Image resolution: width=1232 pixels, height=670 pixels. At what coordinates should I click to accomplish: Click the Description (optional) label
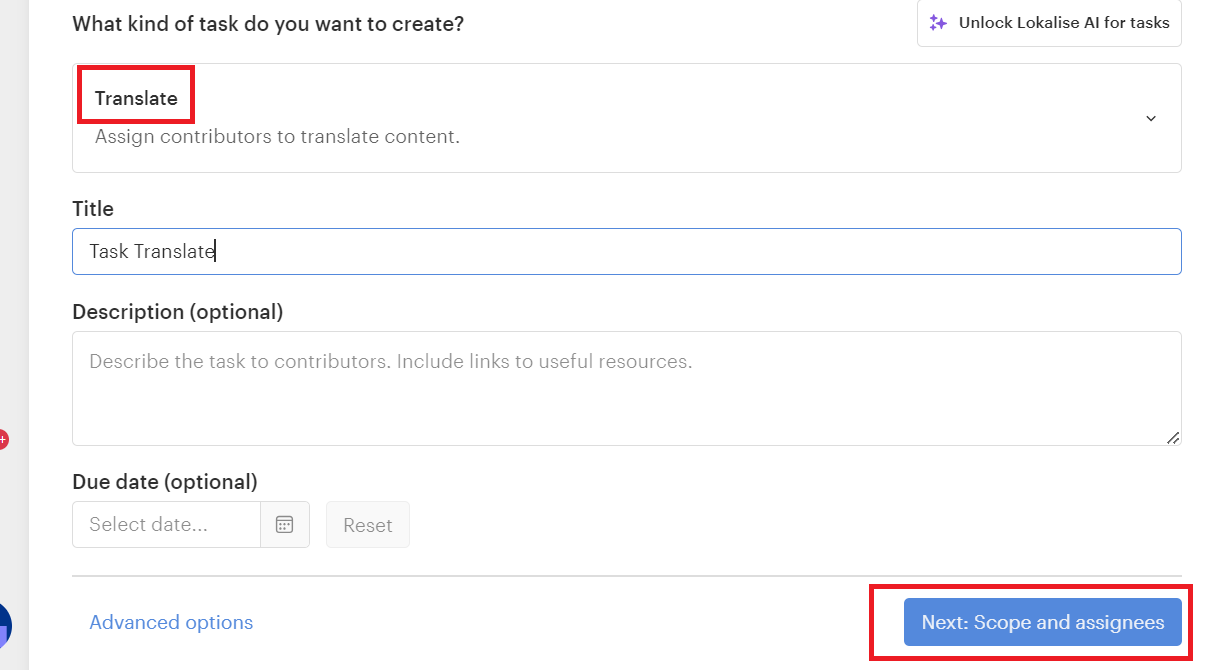[x=177, y=312]
